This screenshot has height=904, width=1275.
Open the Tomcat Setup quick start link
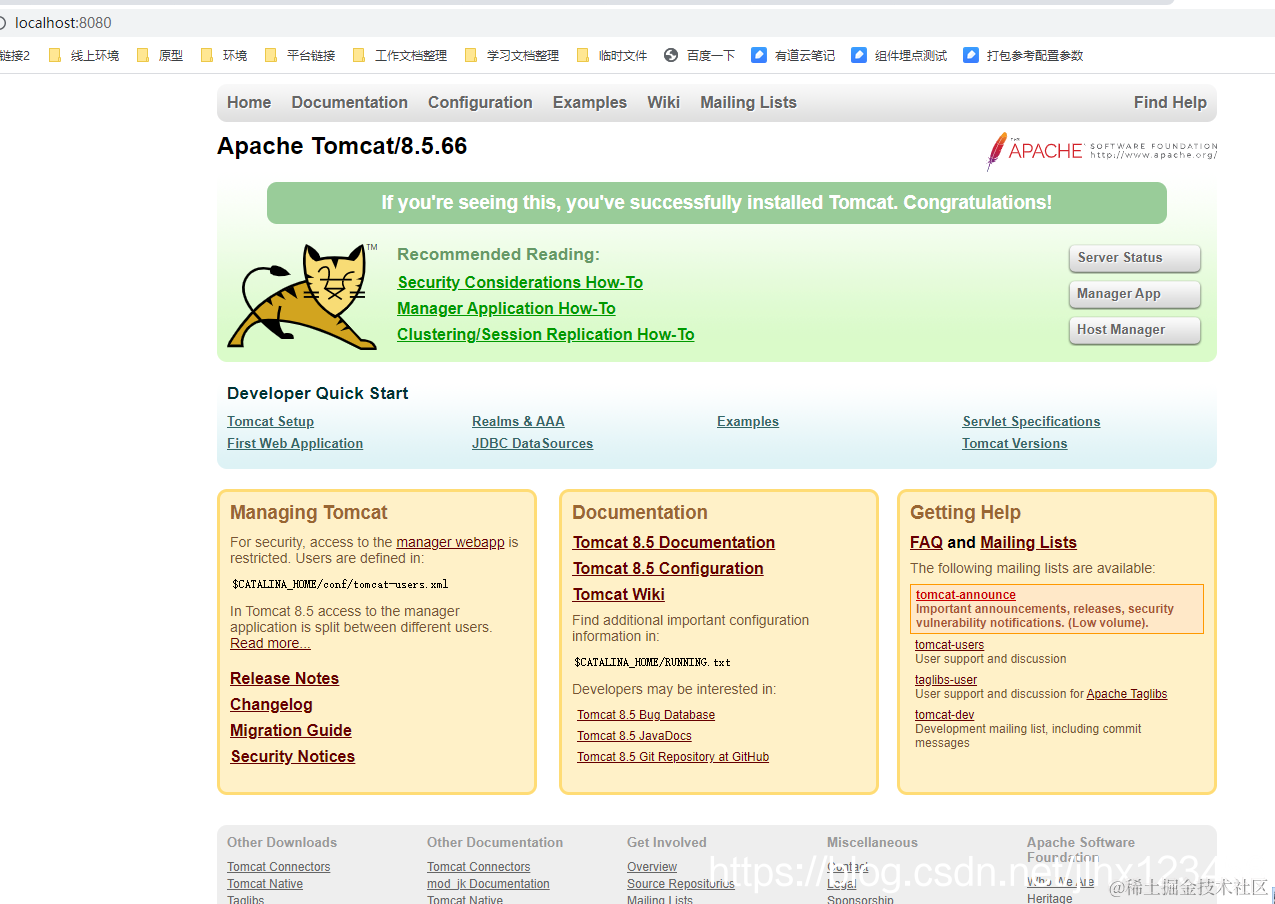(270, 421)
